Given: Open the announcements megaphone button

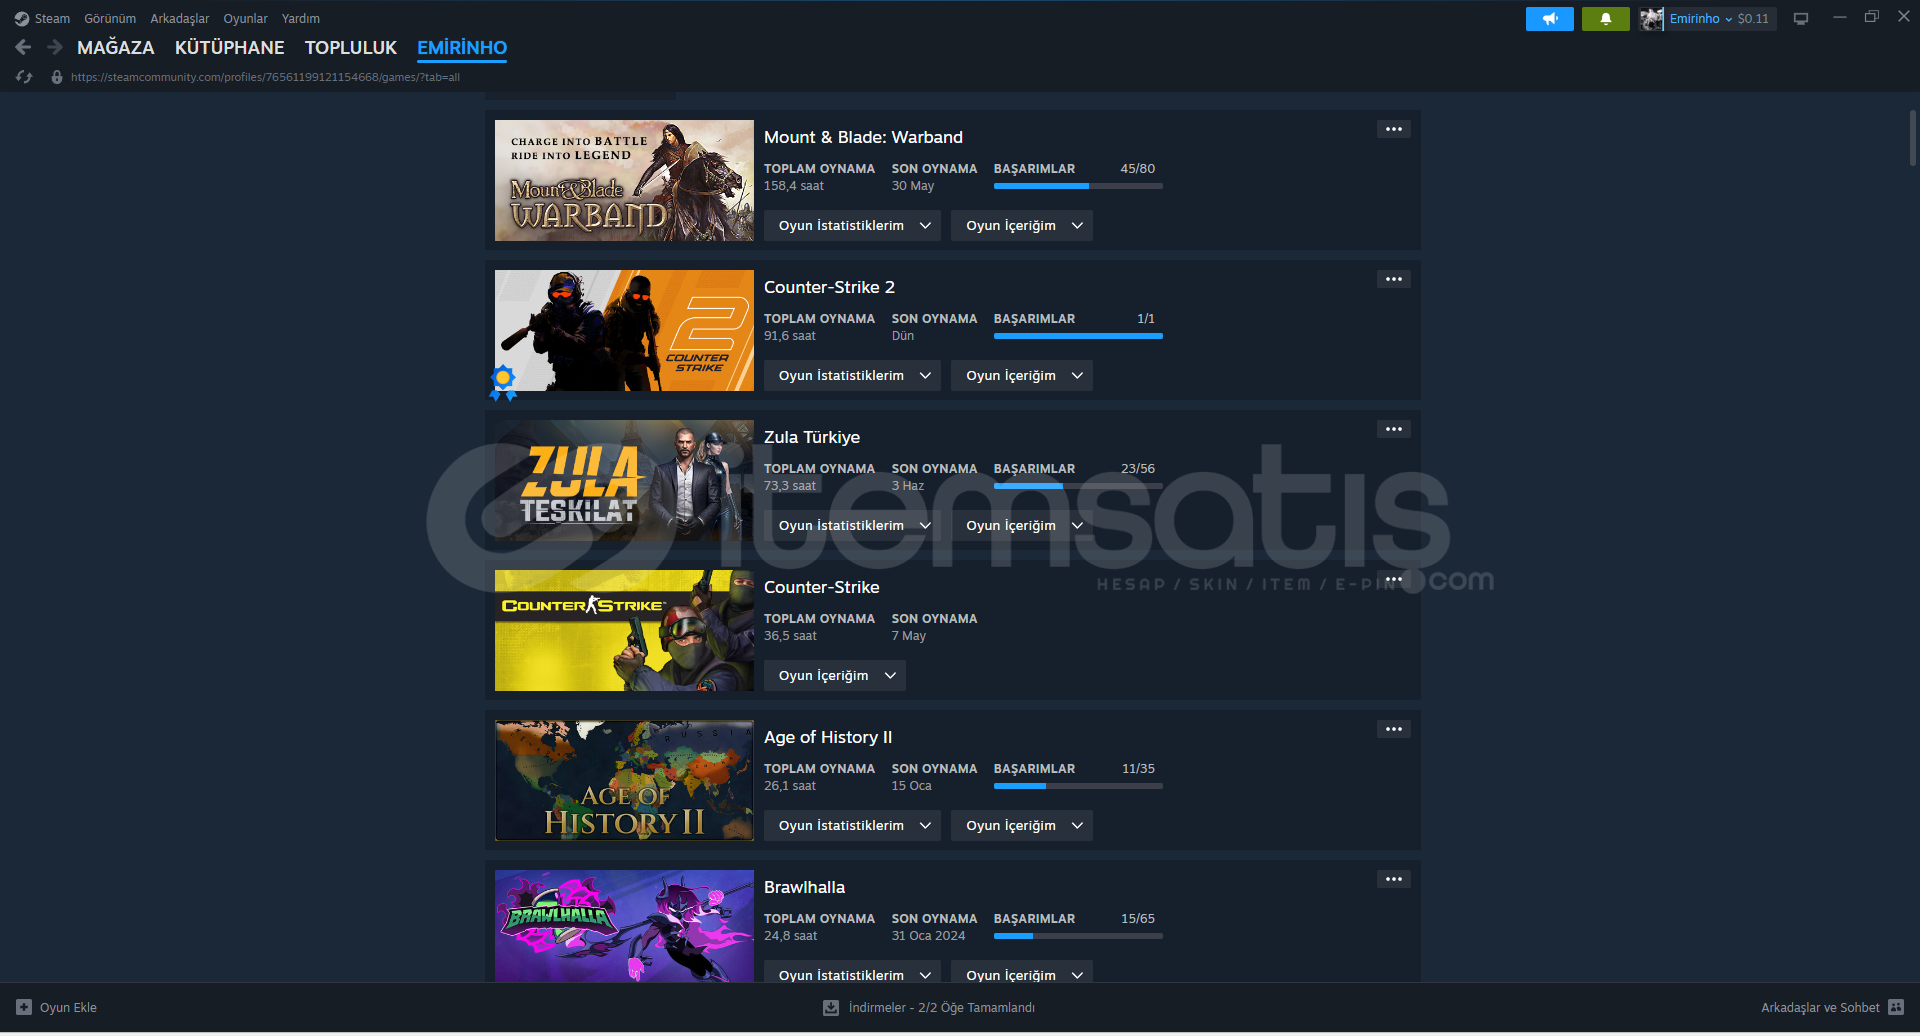Looking at the screenshot, I should coord(1549,19).
